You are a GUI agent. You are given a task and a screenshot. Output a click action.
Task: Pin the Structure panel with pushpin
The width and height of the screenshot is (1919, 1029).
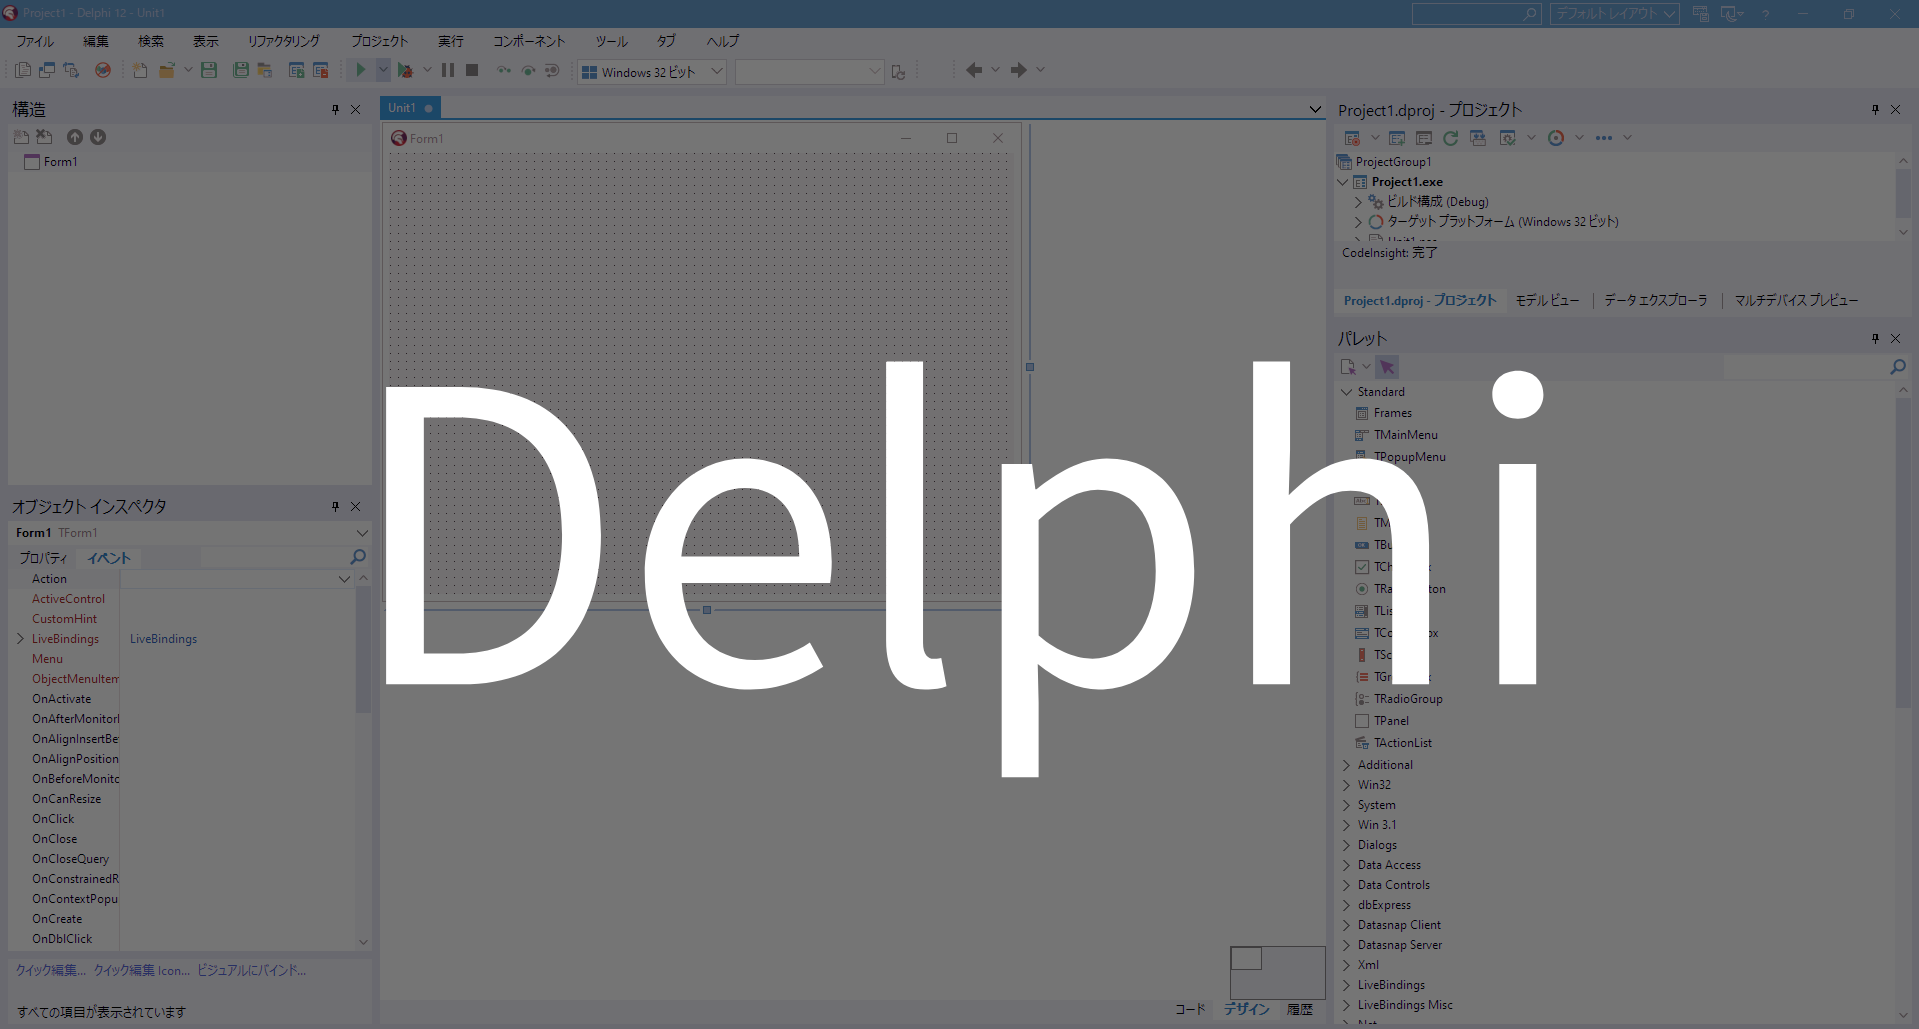[x=335, y=110]
